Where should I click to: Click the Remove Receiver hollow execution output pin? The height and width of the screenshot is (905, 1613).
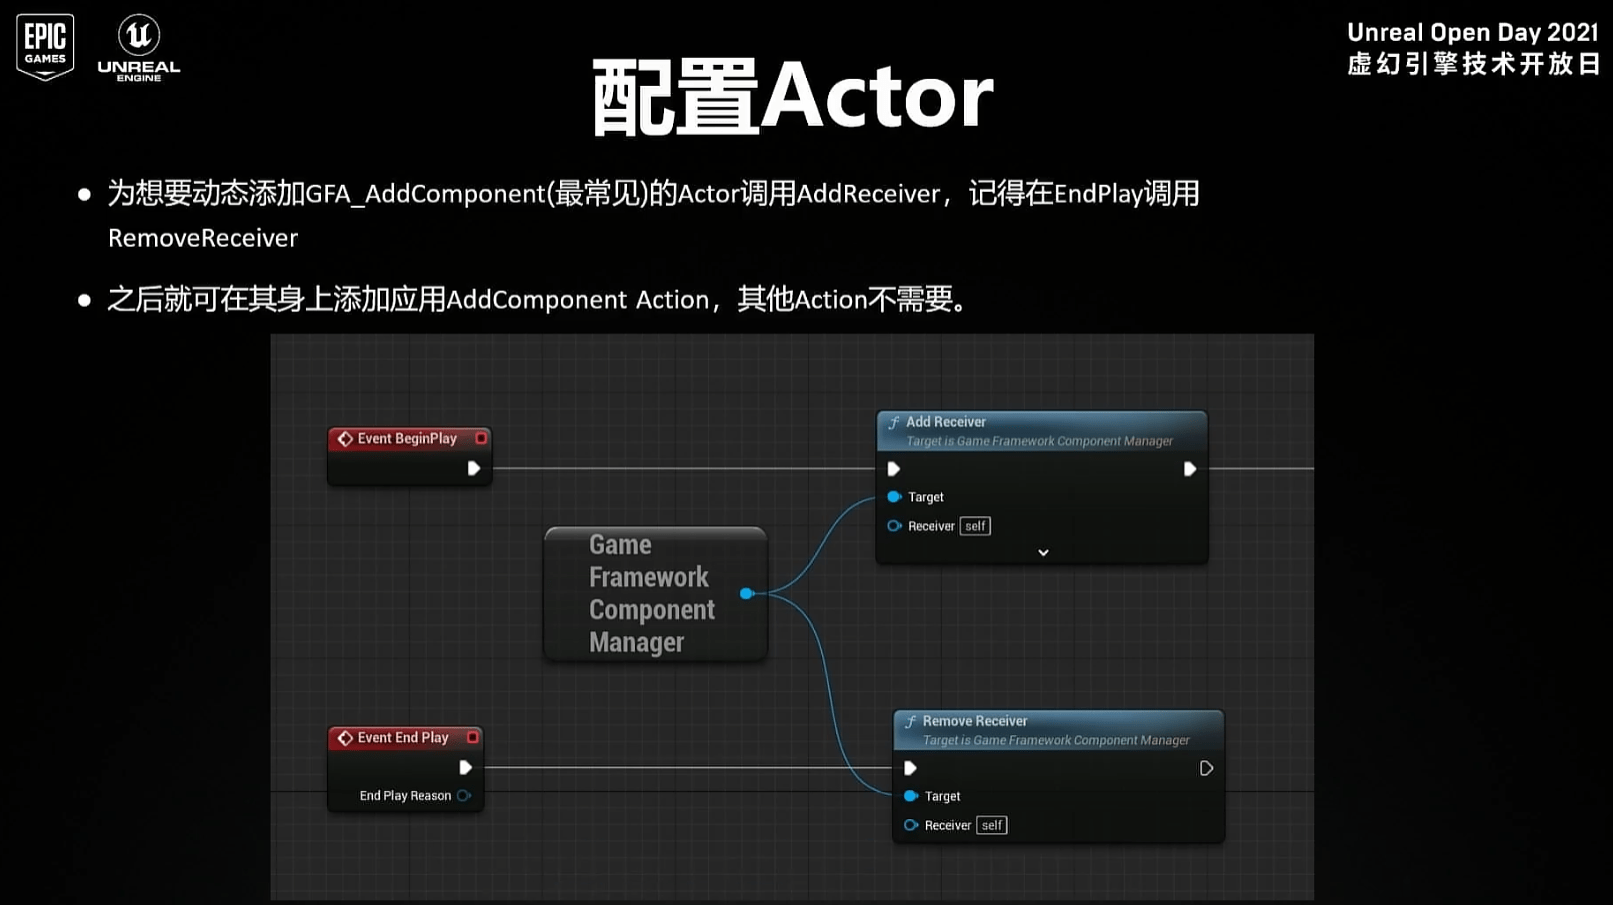1206,768
